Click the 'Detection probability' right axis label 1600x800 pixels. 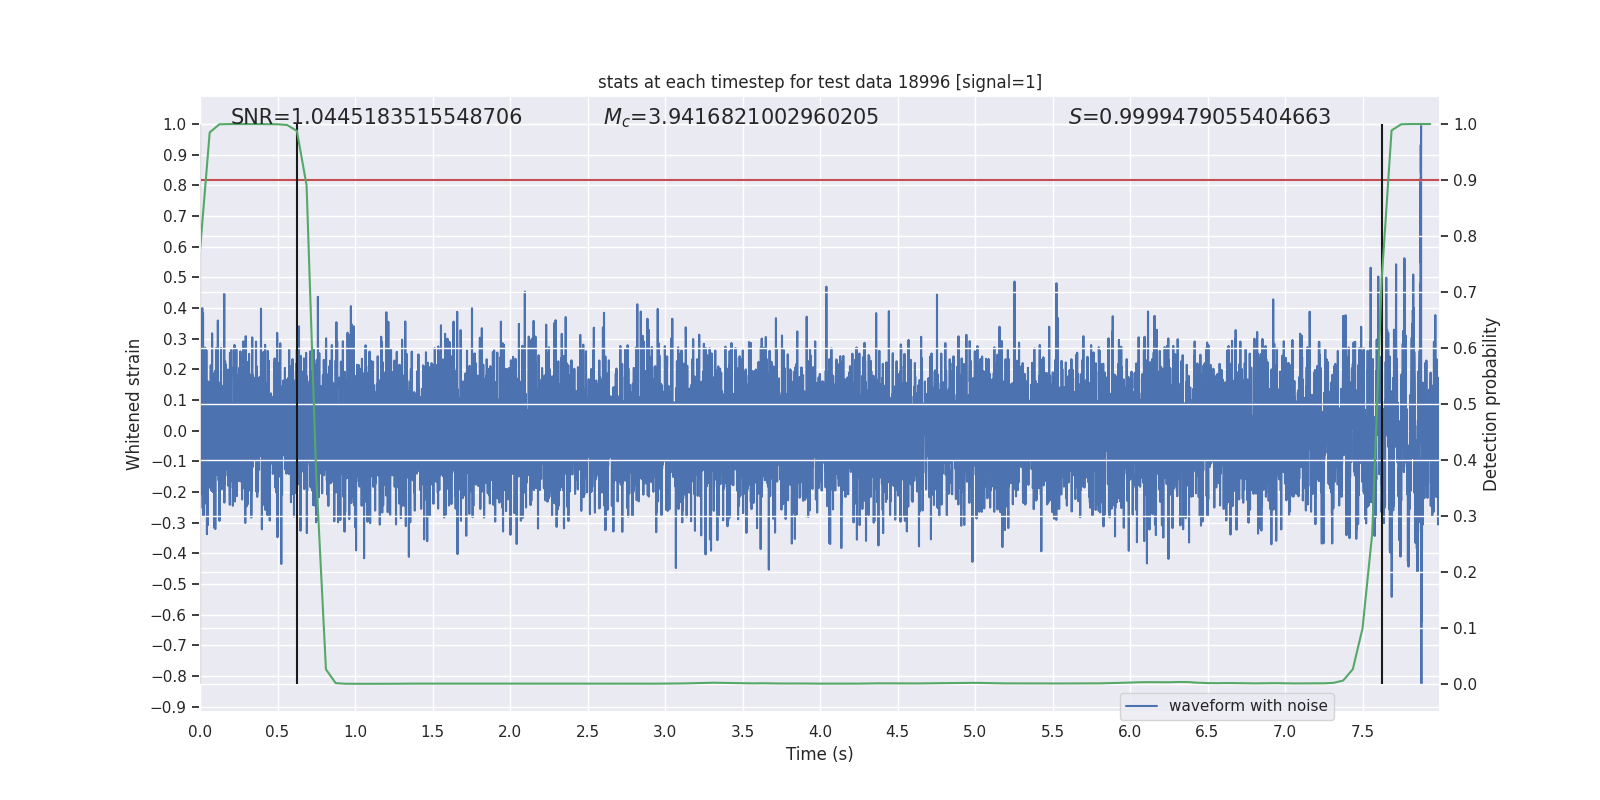[1490, 404]
